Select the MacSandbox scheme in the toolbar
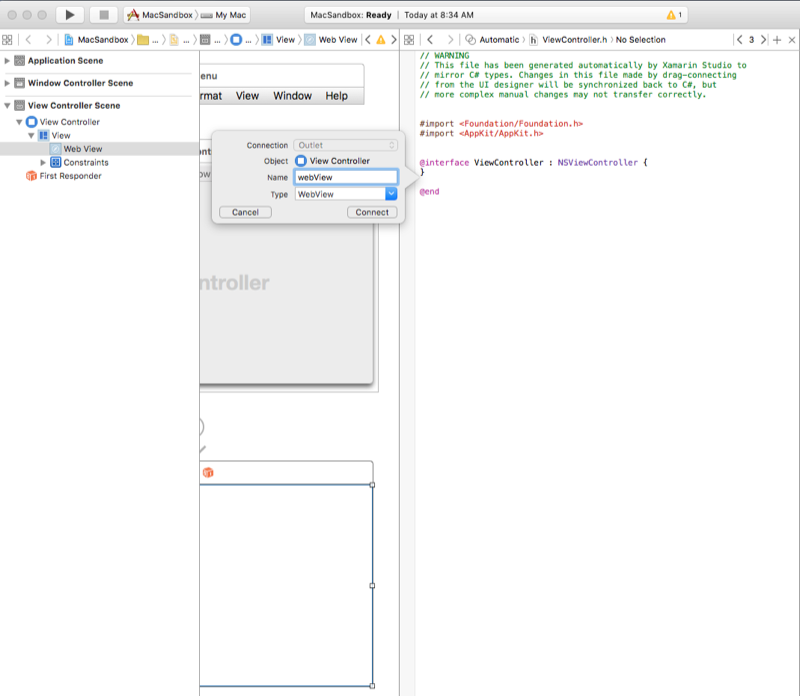 160,15
